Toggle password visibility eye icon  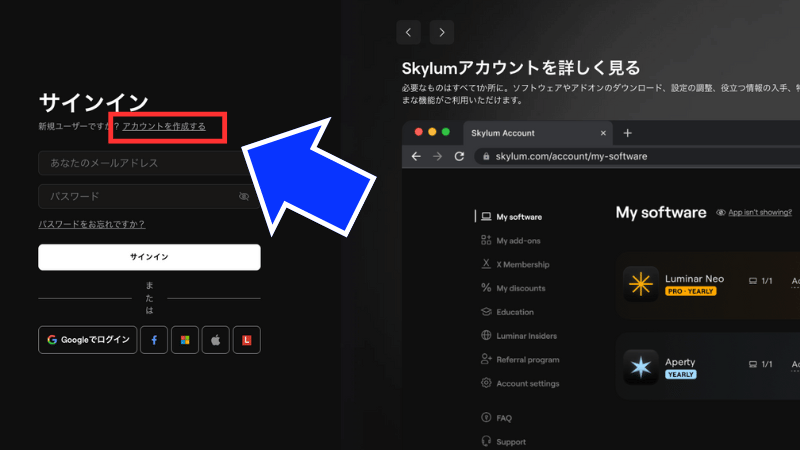point(244,196)
